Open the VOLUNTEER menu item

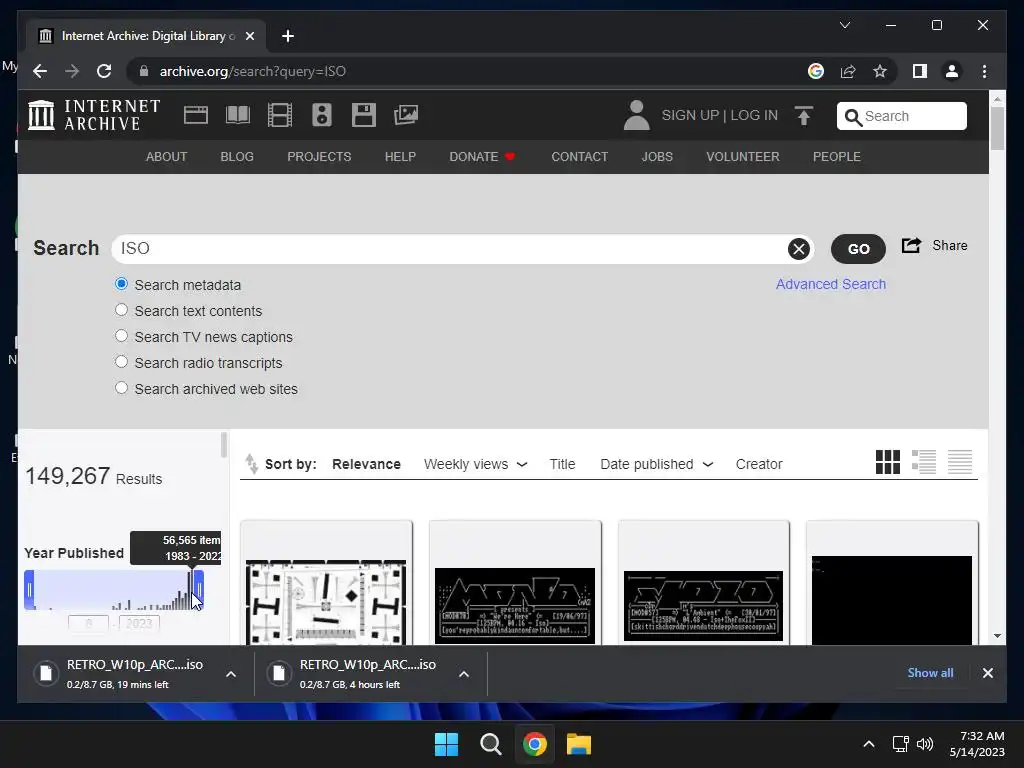pos(743,157)
